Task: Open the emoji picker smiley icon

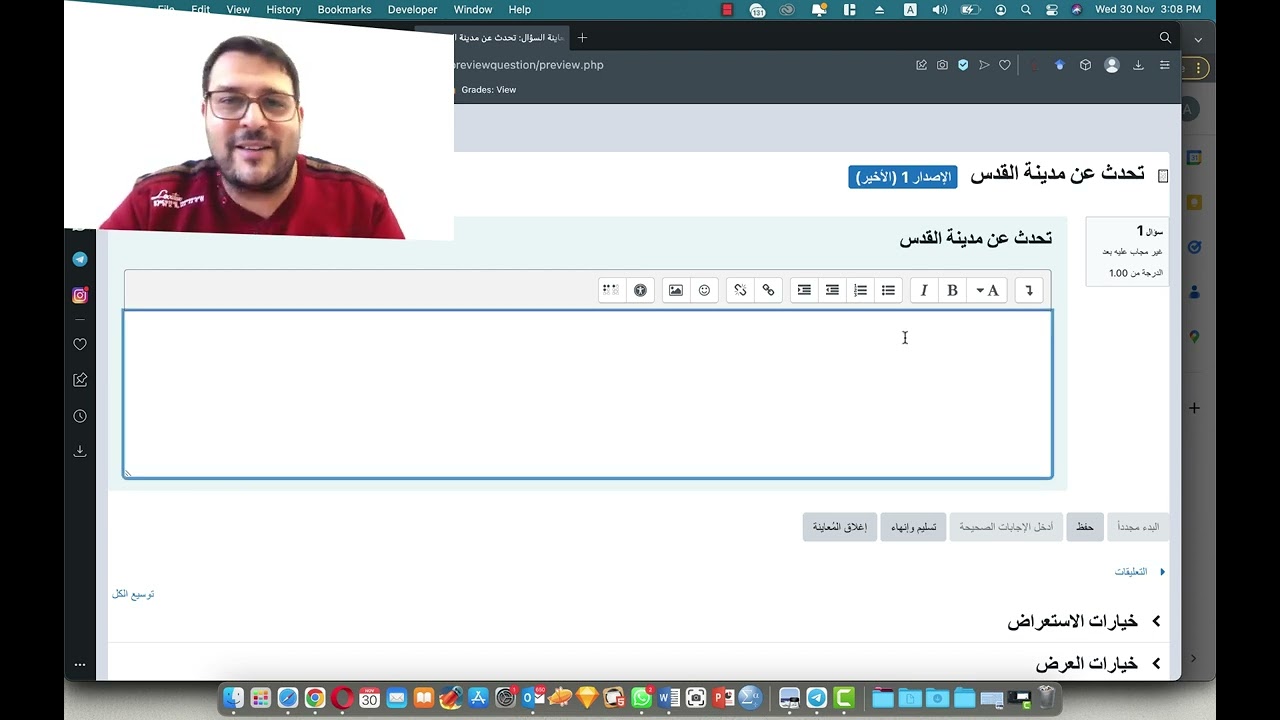Action: pos(704,290)
